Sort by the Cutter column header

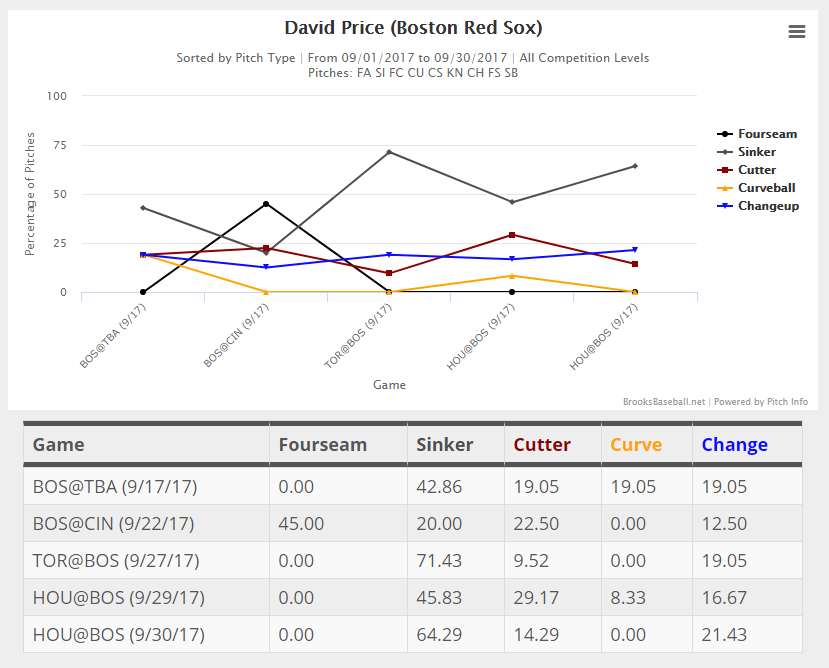(x=542, y=445)
